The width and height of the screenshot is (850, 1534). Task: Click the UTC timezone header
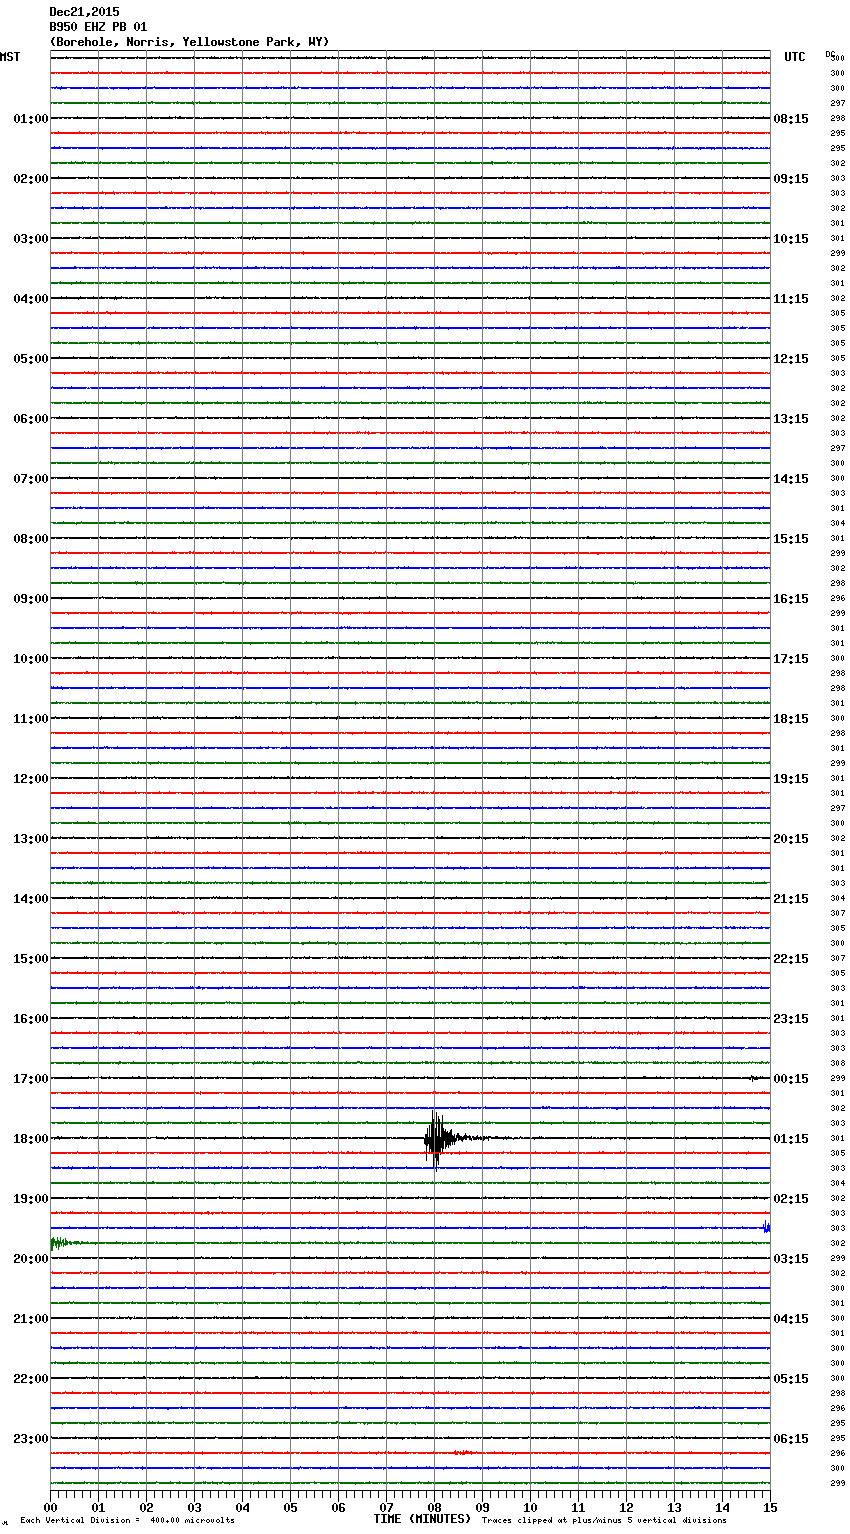coord(795,57)
